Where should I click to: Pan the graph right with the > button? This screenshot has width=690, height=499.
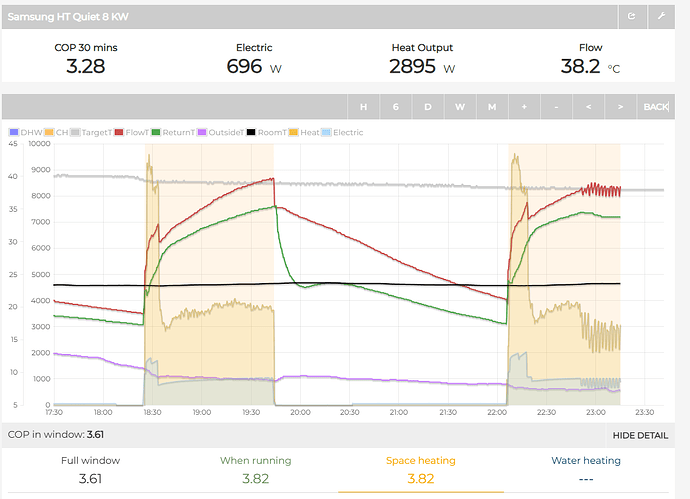pos(620,107)
